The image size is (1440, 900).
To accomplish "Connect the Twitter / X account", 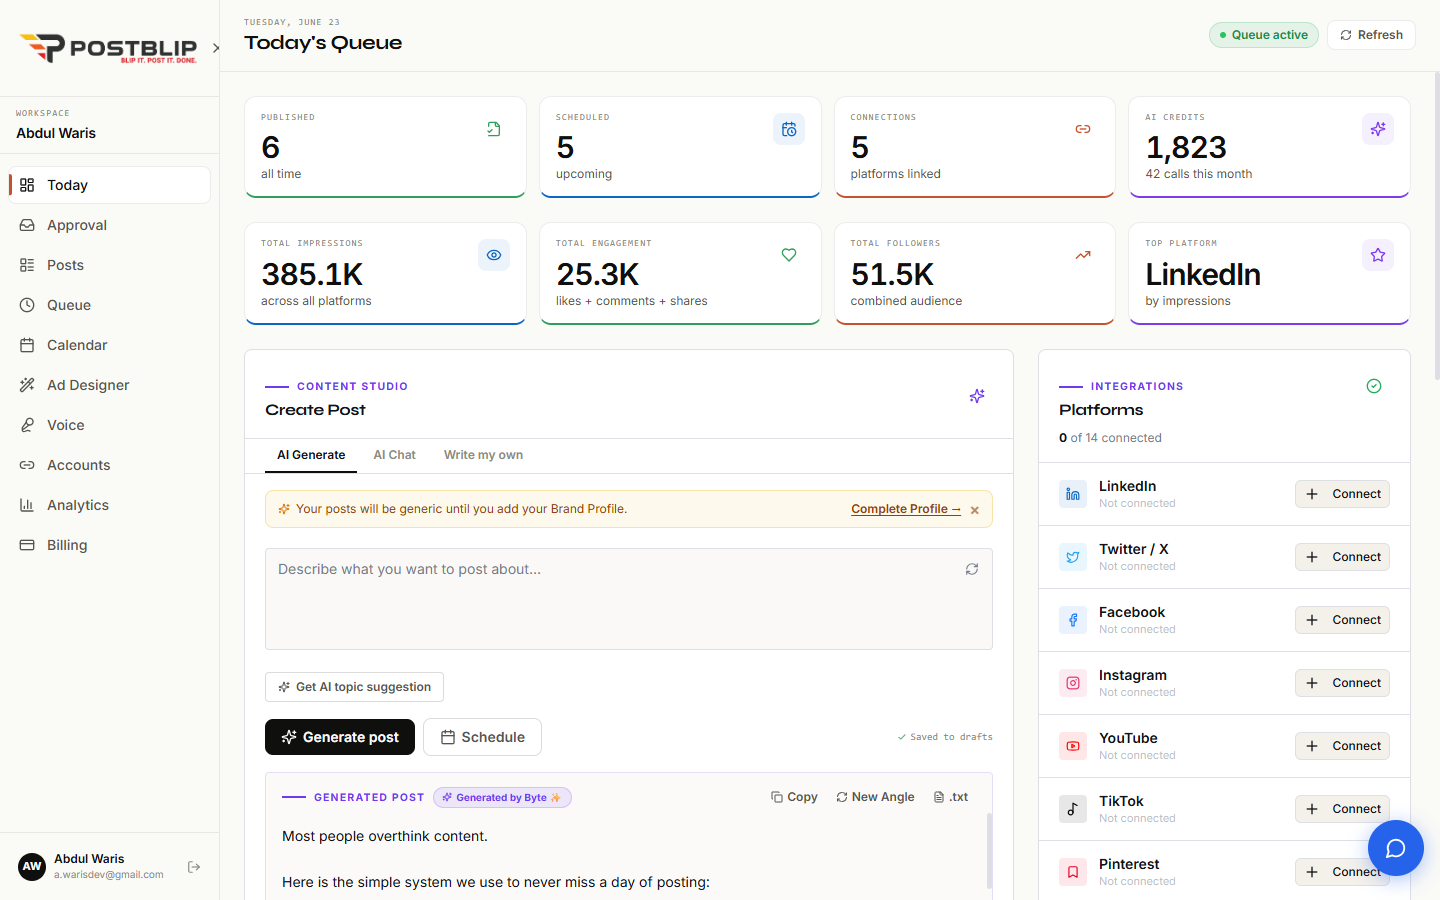I will point(1342,557).
